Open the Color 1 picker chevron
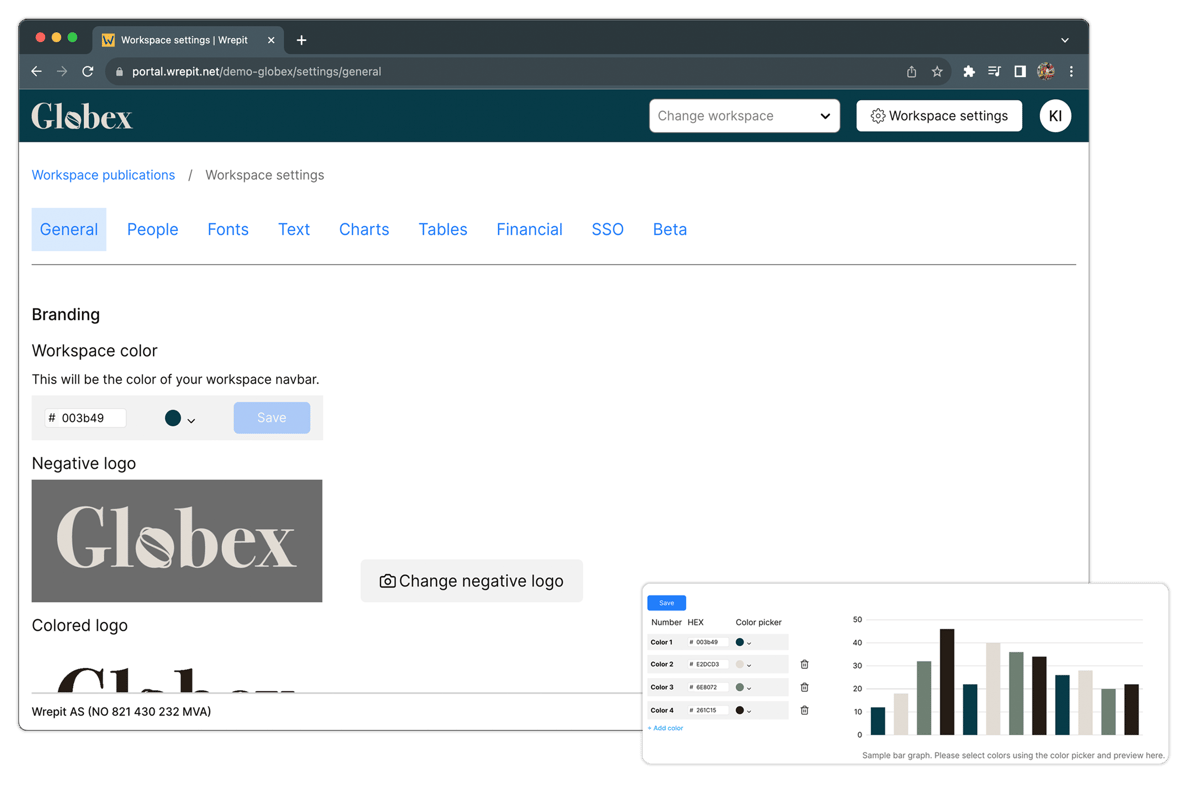 pyautogui.click(x=749, y=643)
